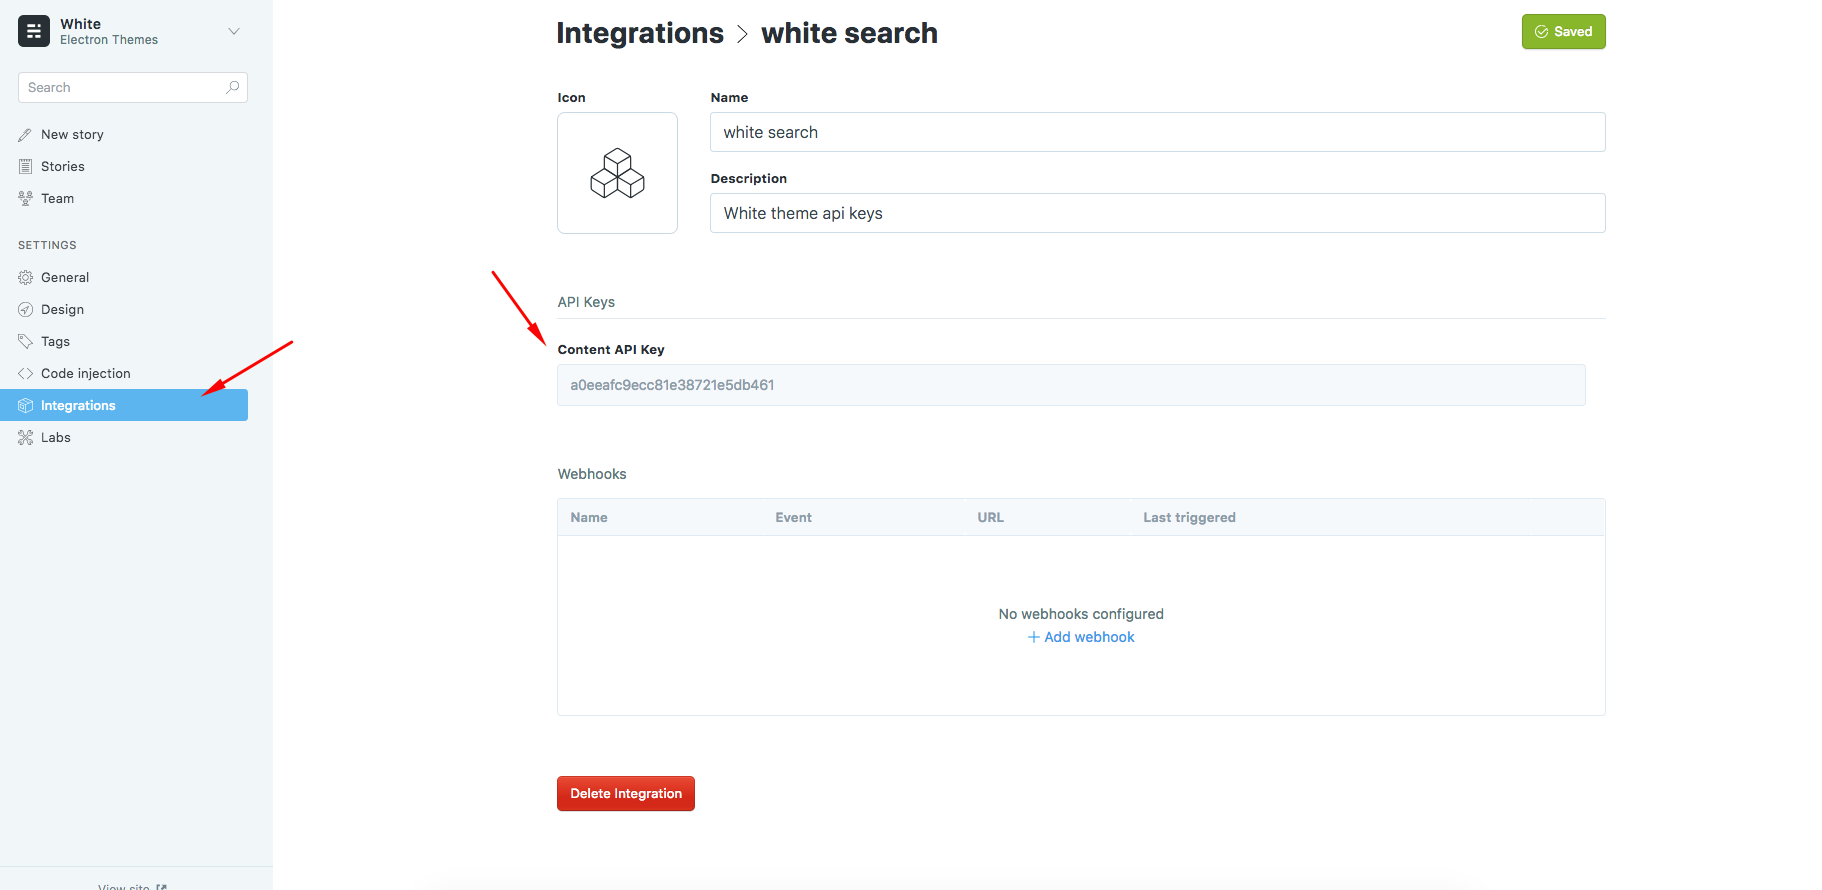Click the Design compass icon

tap(25, 310)
